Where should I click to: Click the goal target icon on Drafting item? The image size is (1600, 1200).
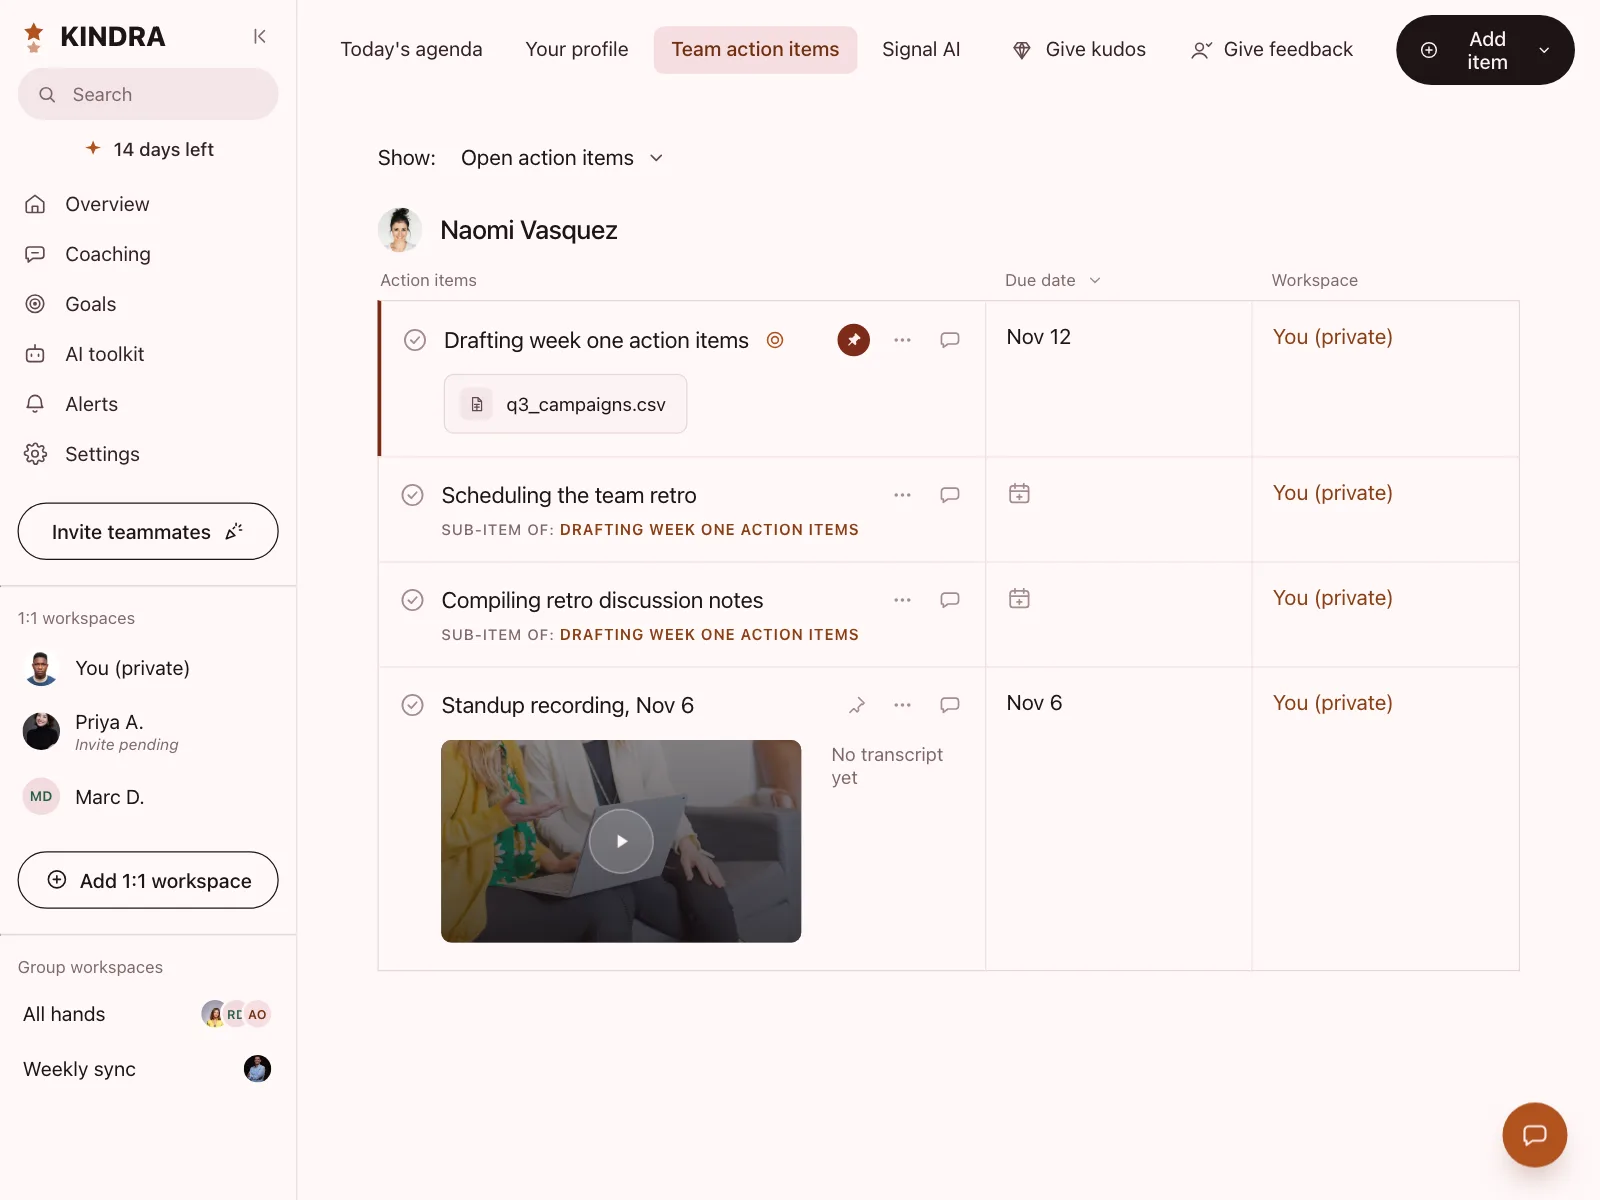775,340
